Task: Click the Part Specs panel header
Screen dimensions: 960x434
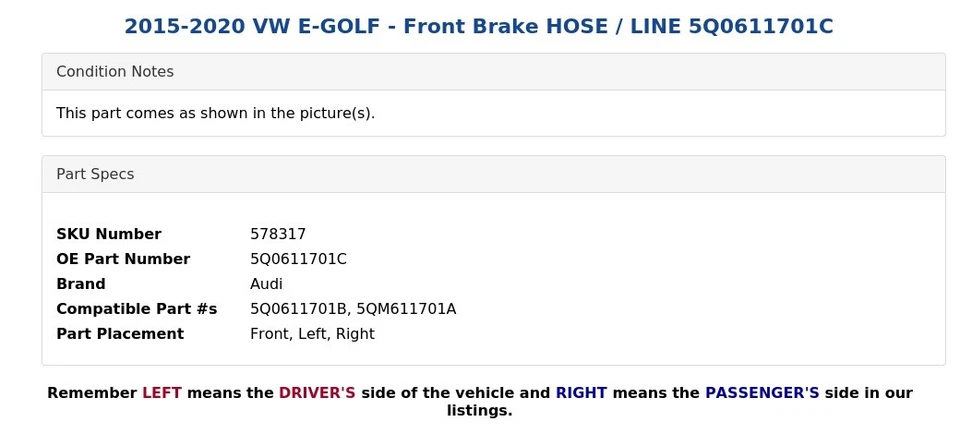Action: 493,174
